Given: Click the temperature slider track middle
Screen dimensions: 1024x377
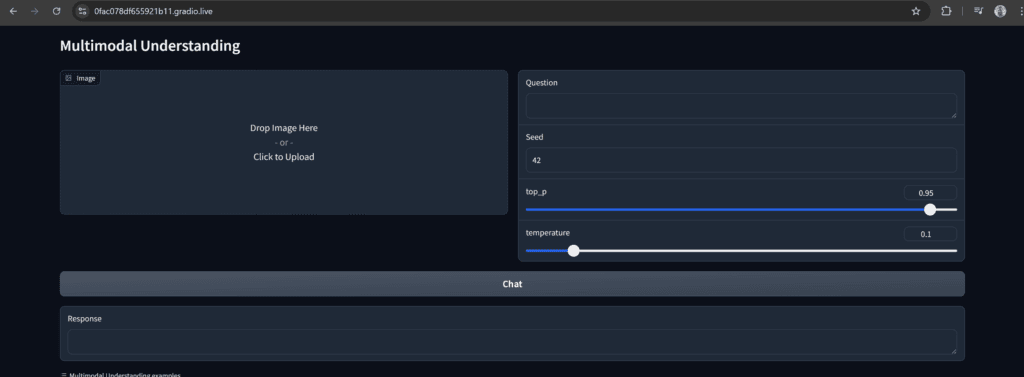Looking at the screenshot, I should 741,250.
